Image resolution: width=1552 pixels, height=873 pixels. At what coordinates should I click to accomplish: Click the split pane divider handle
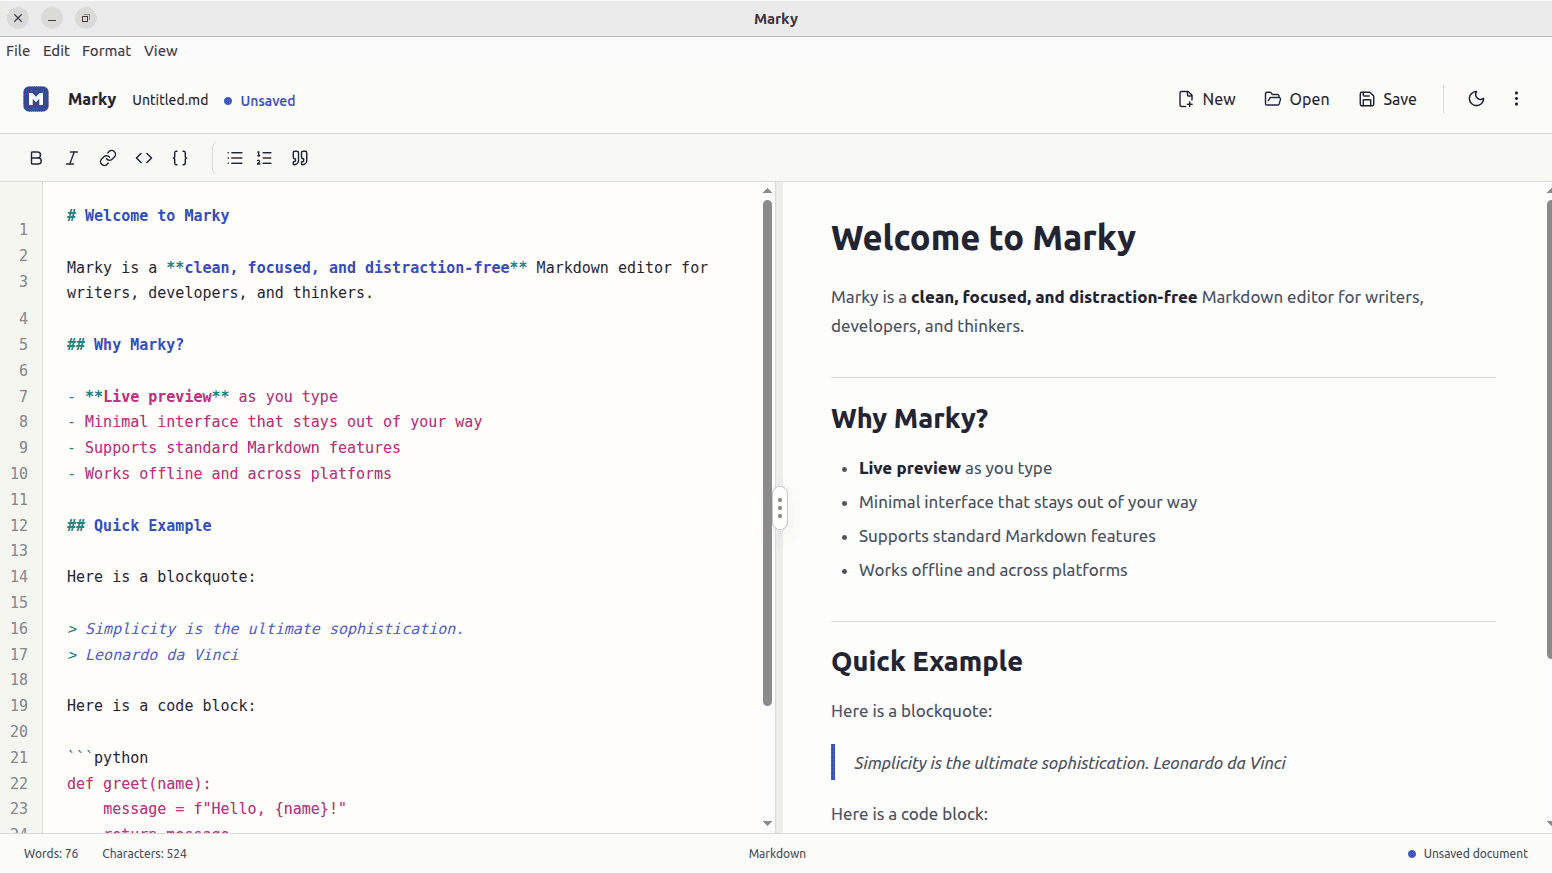[x=779, y=508]
